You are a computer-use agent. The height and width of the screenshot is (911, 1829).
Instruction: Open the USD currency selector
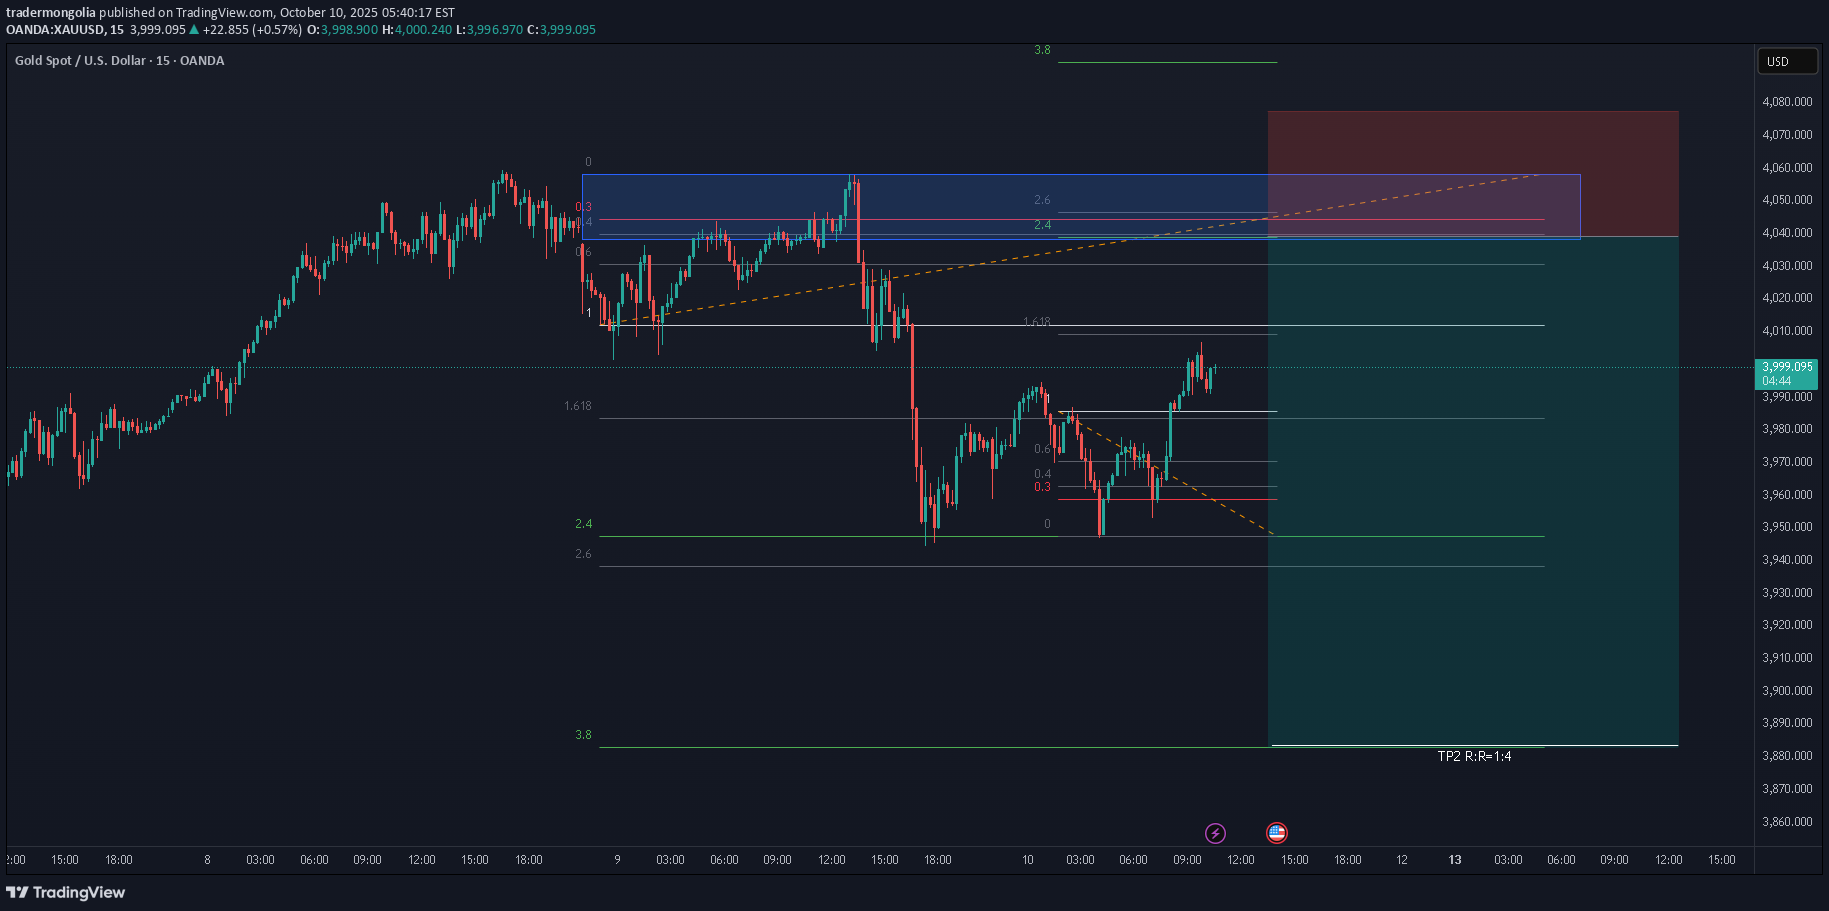coord(1787,62)
